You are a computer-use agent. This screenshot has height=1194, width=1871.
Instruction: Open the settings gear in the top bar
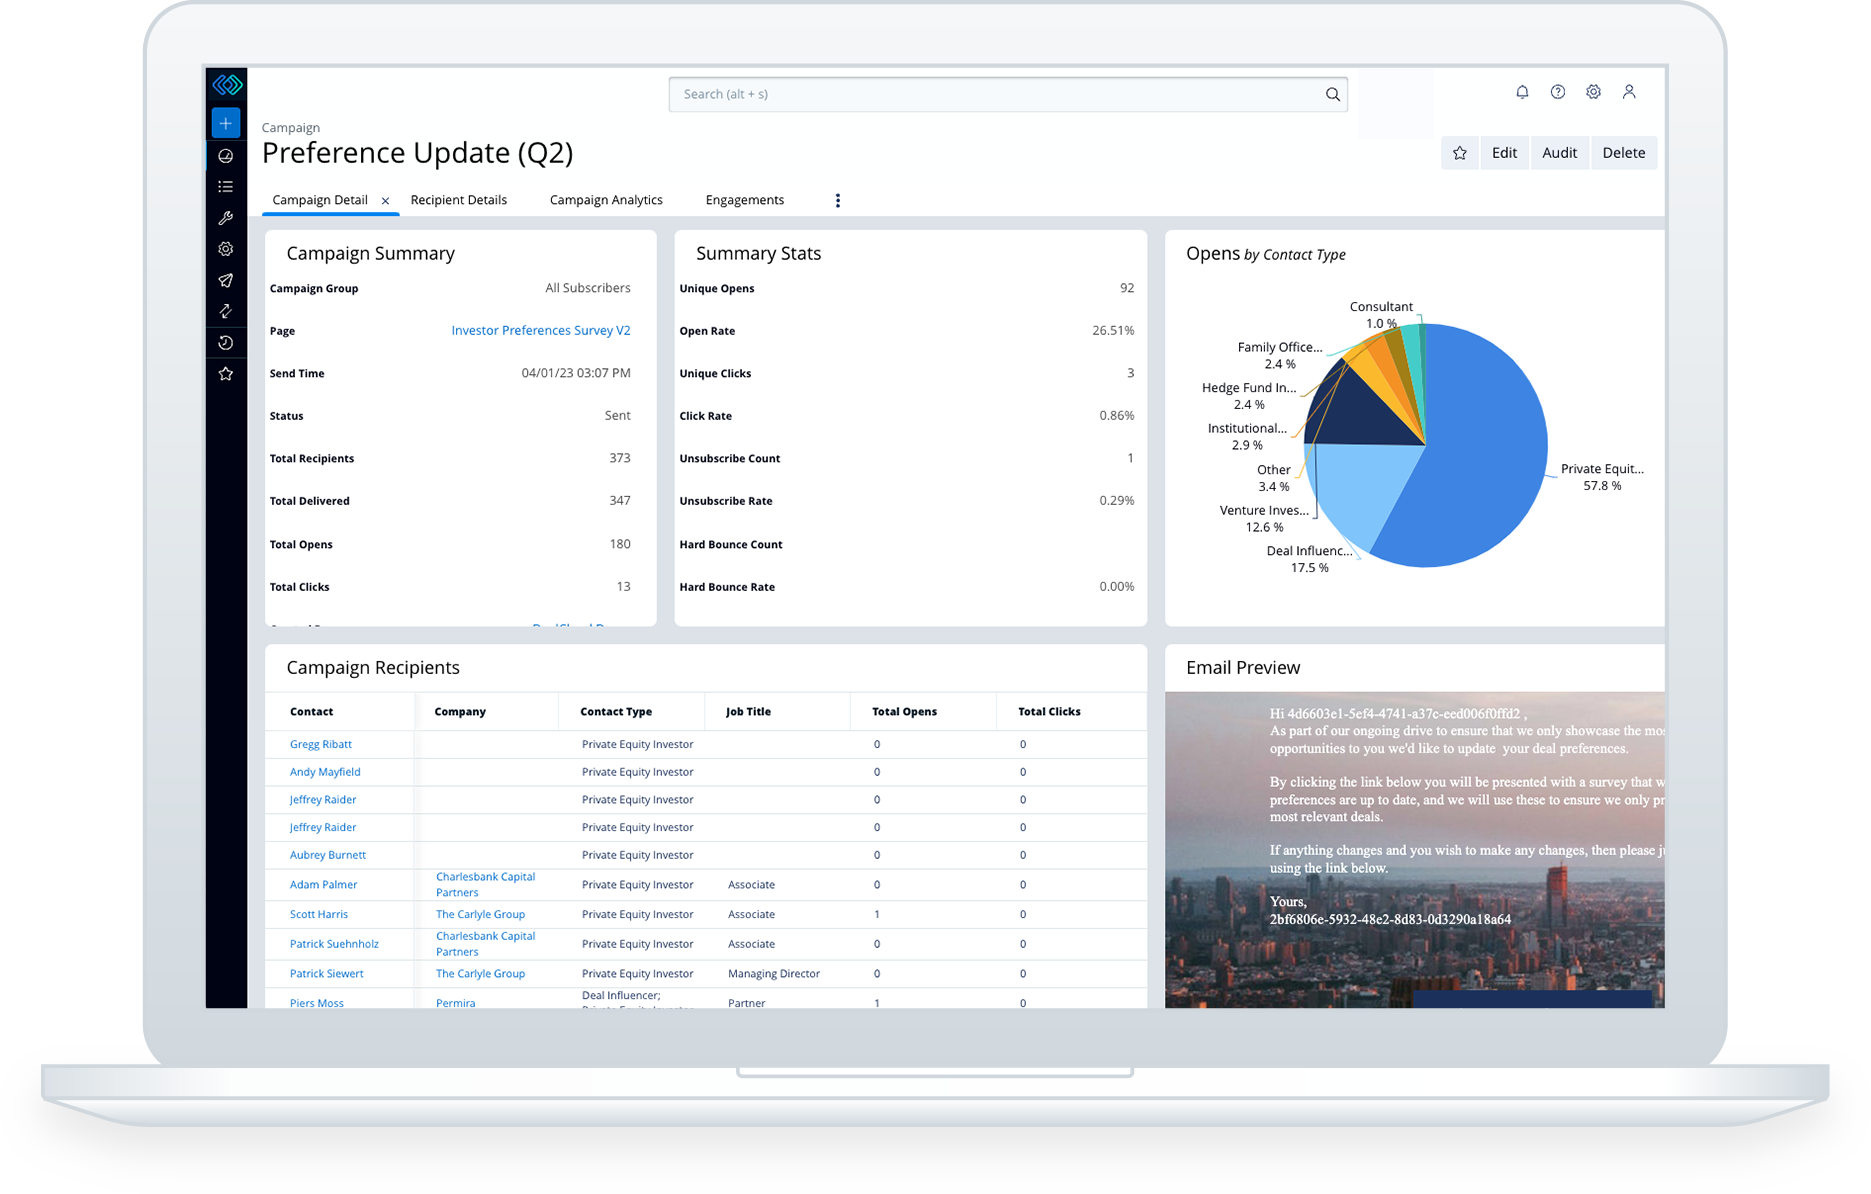(1593, 91)
